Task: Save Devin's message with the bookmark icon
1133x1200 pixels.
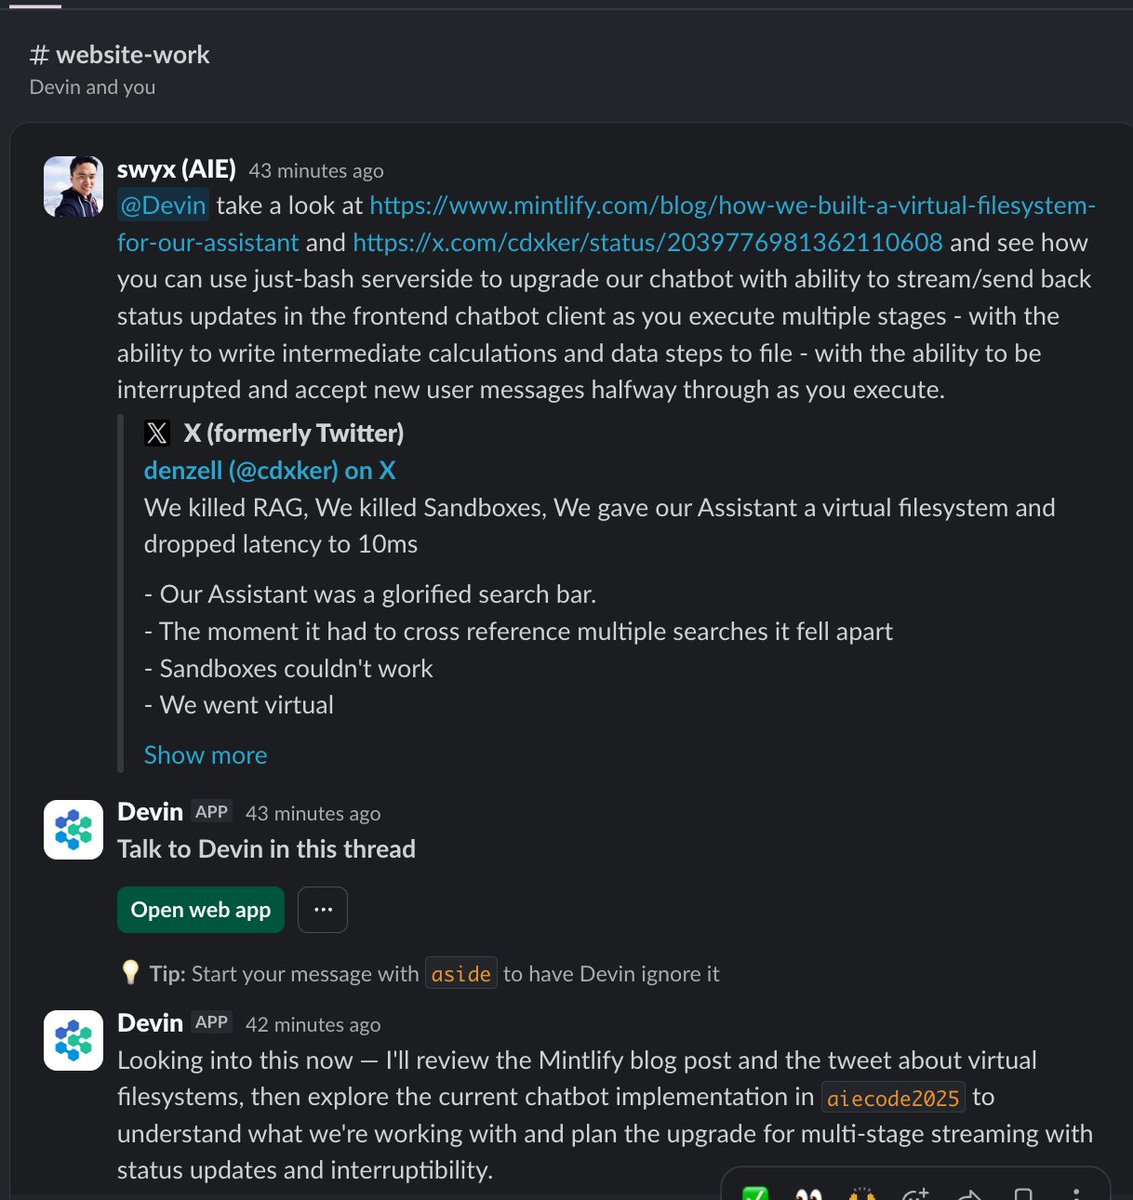Action: 1021,1192
